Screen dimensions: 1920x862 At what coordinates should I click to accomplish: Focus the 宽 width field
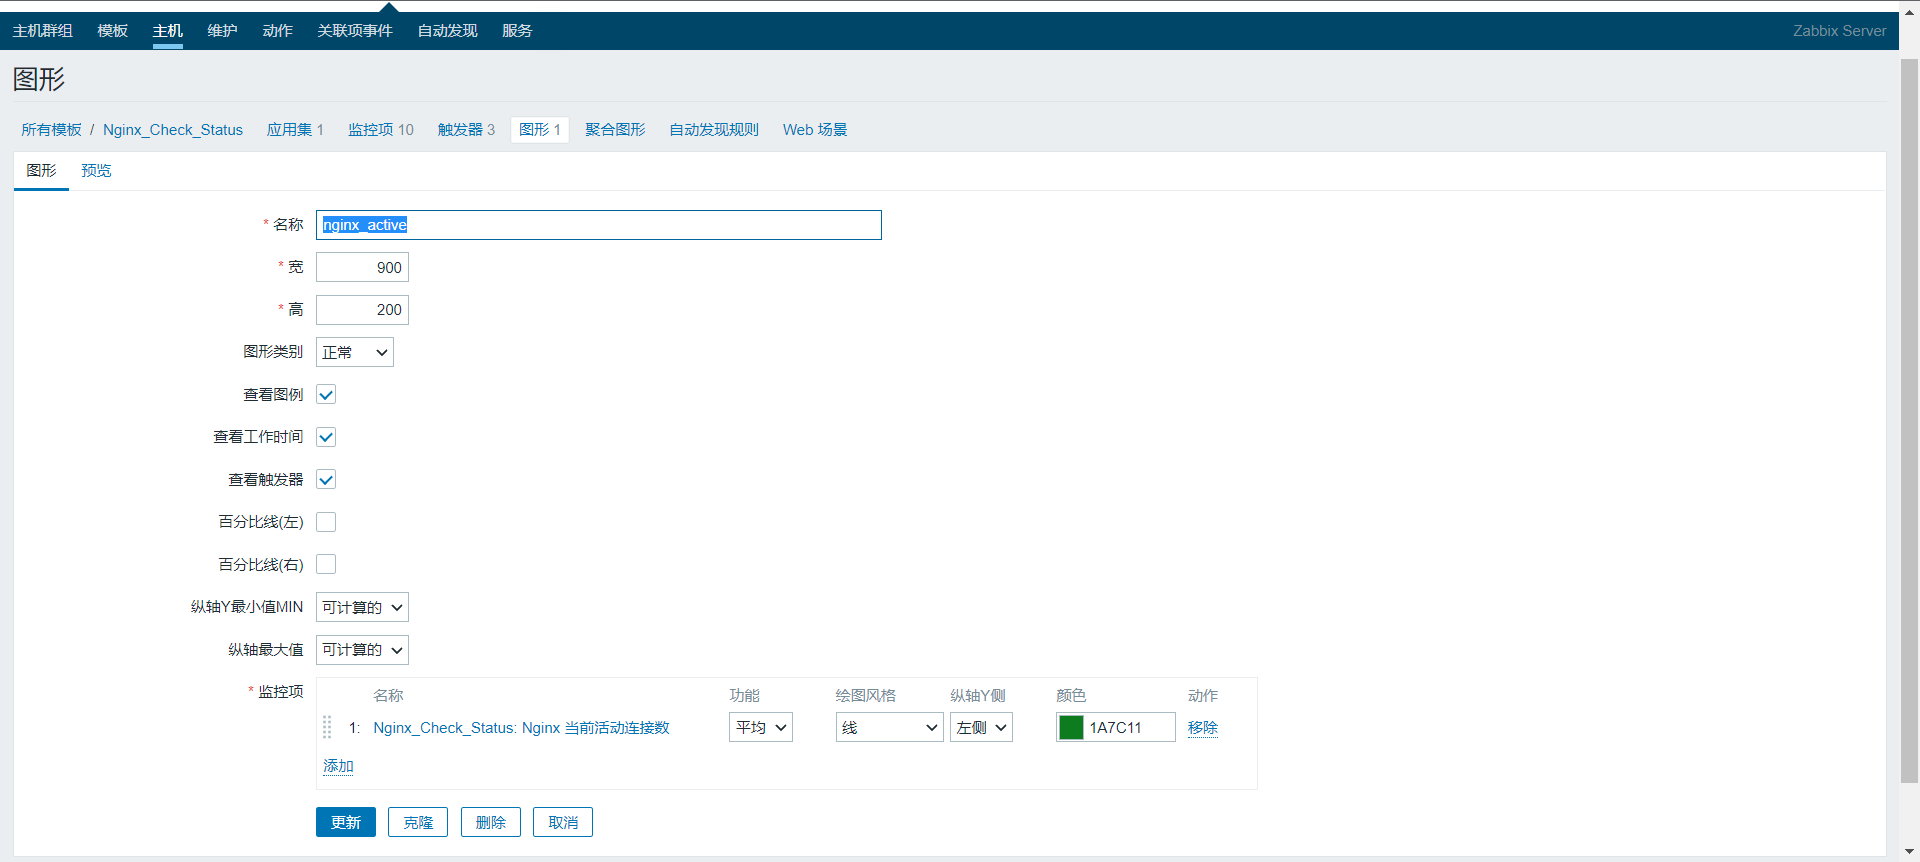pyautogui.click(x=362, y=267)
